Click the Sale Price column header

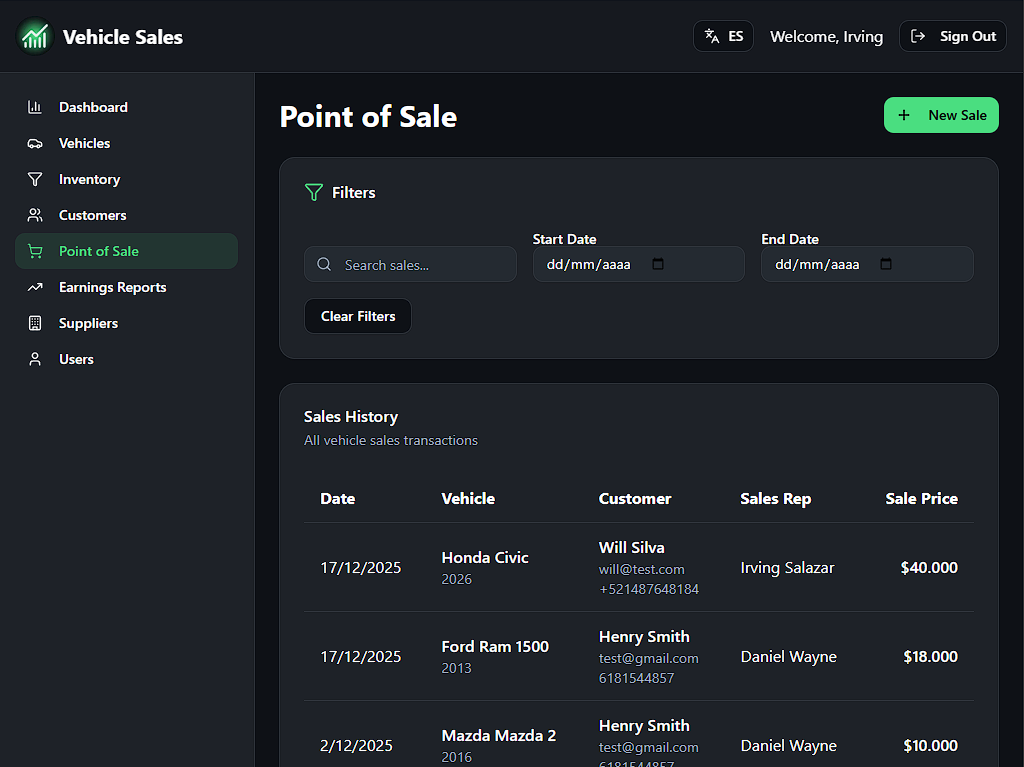click(921, 498)
